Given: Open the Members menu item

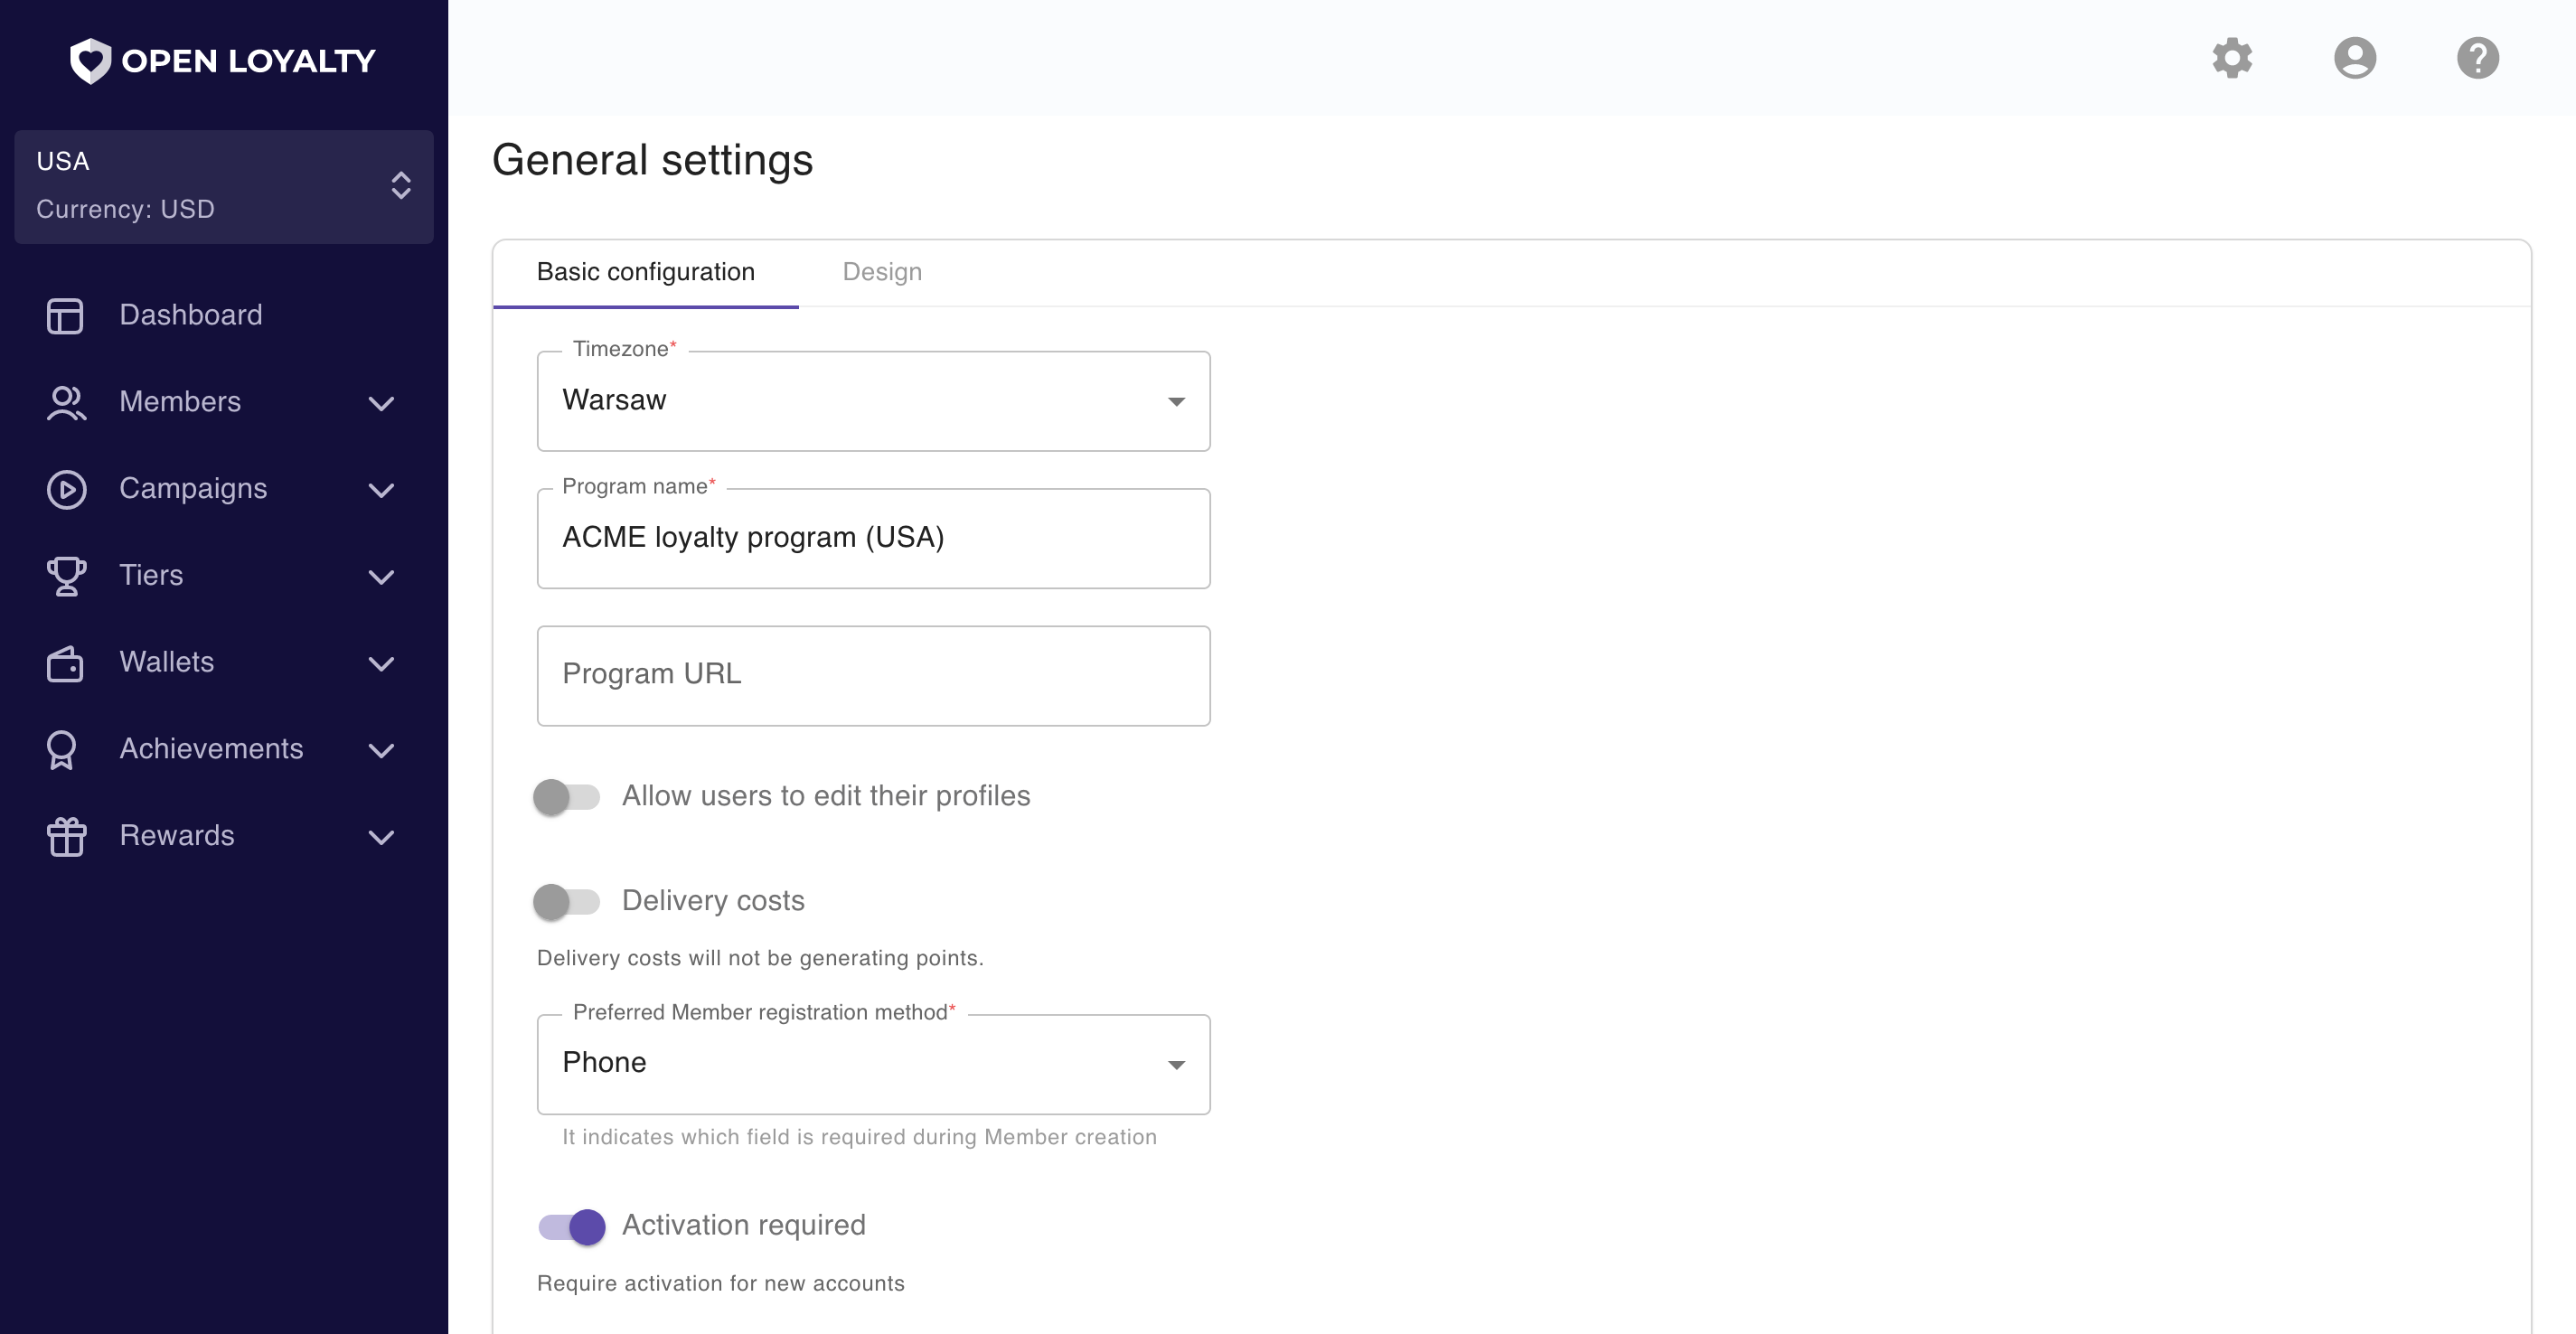Looking at the screenshot, I should click(x=180, y=402).
